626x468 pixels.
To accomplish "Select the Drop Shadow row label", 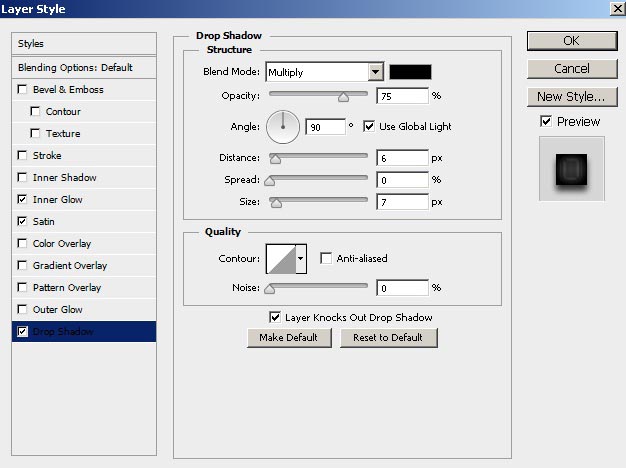I will 63,331.
